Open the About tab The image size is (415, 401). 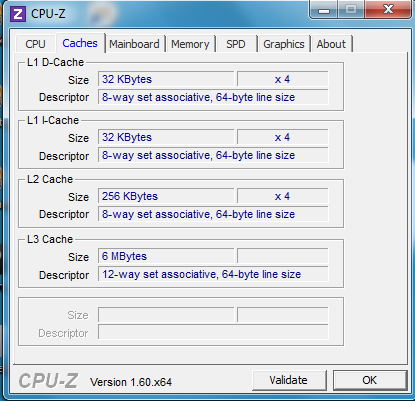(331, 44)
